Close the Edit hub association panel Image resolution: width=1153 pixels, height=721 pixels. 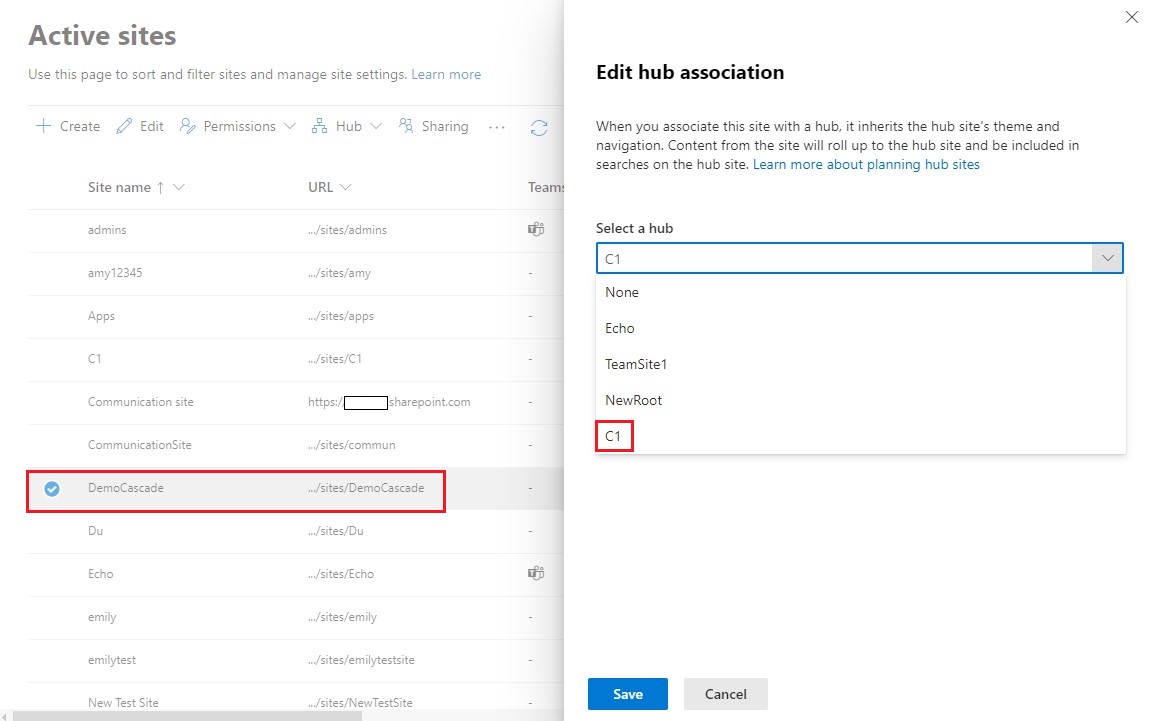(1132, 17)
